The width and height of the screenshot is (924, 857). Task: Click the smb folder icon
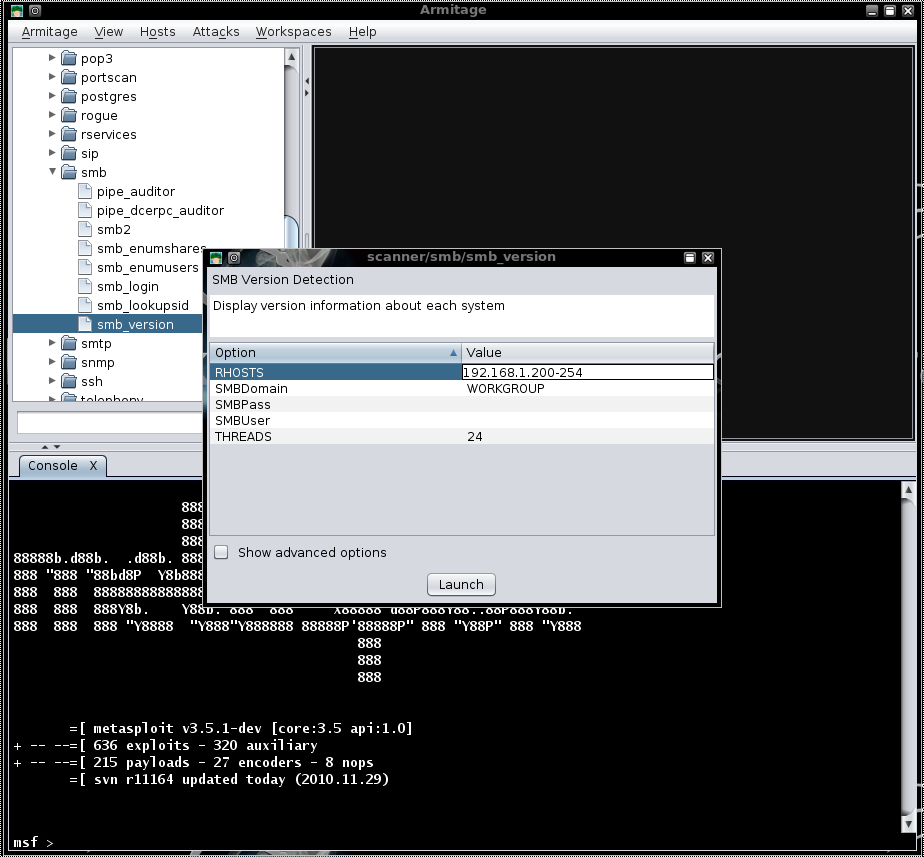coord(69,172)
